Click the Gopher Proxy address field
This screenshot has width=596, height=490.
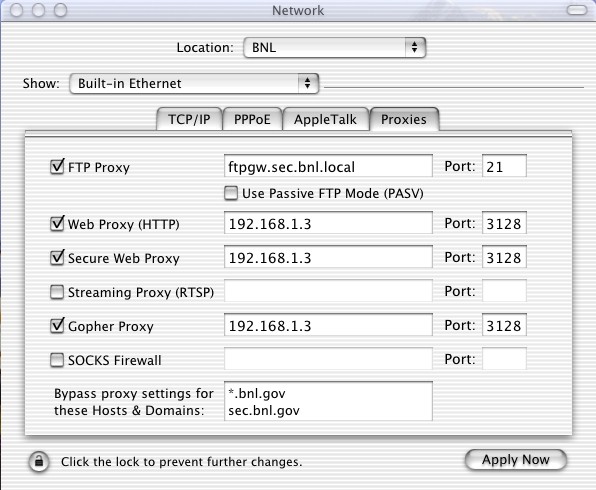point(328,325)
